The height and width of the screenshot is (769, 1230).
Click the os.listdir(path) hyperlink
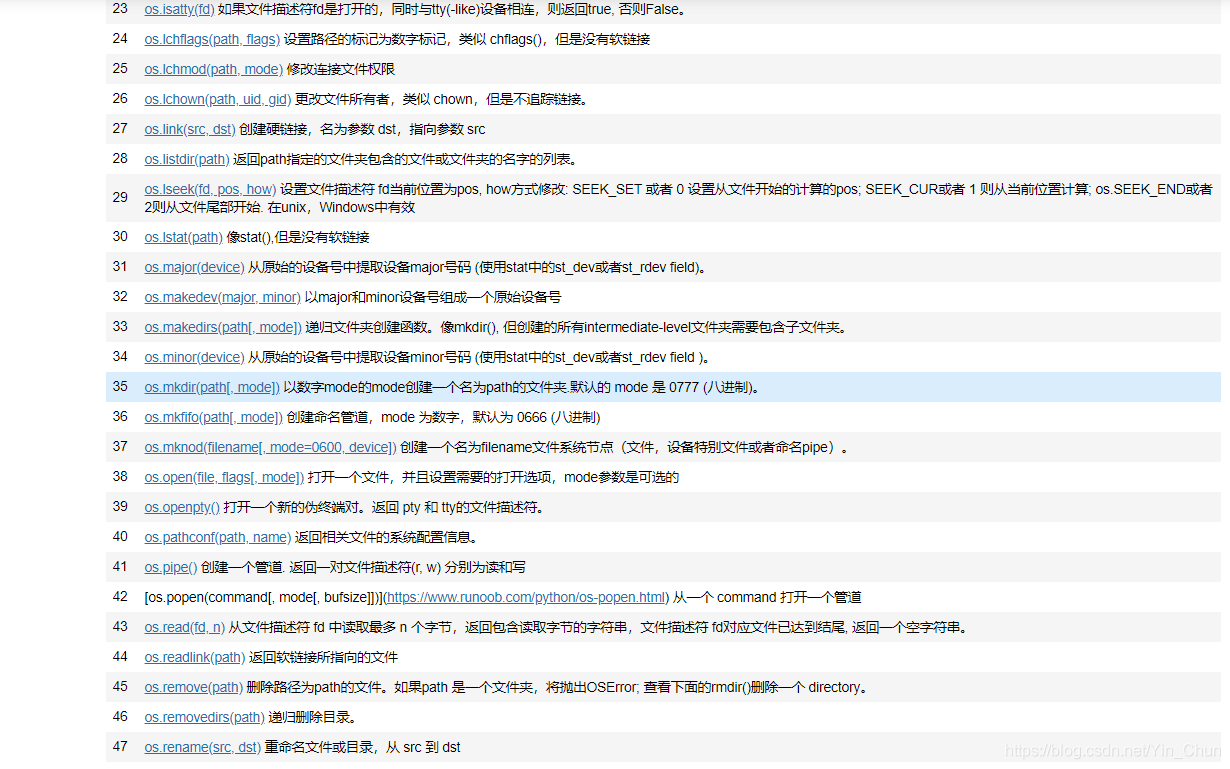click(186, 159)
